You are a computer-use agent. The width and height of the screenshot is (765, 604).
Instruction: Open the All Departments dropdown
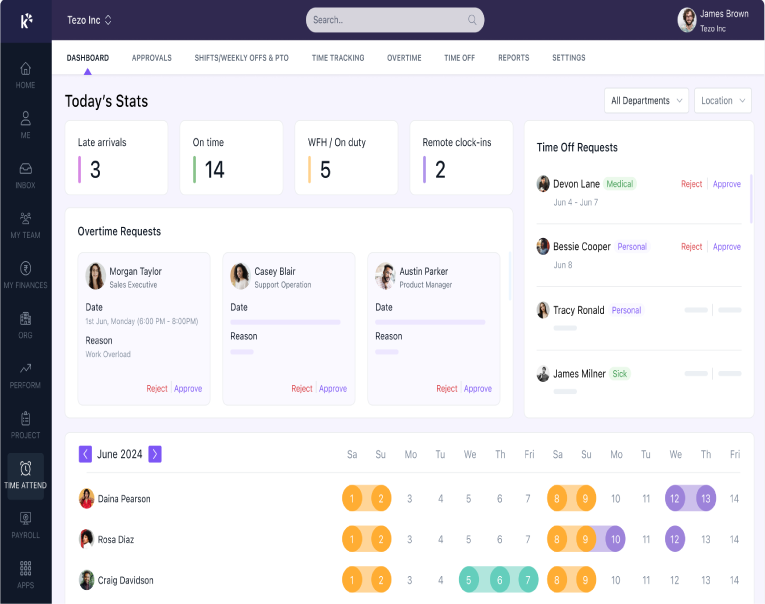647,101
